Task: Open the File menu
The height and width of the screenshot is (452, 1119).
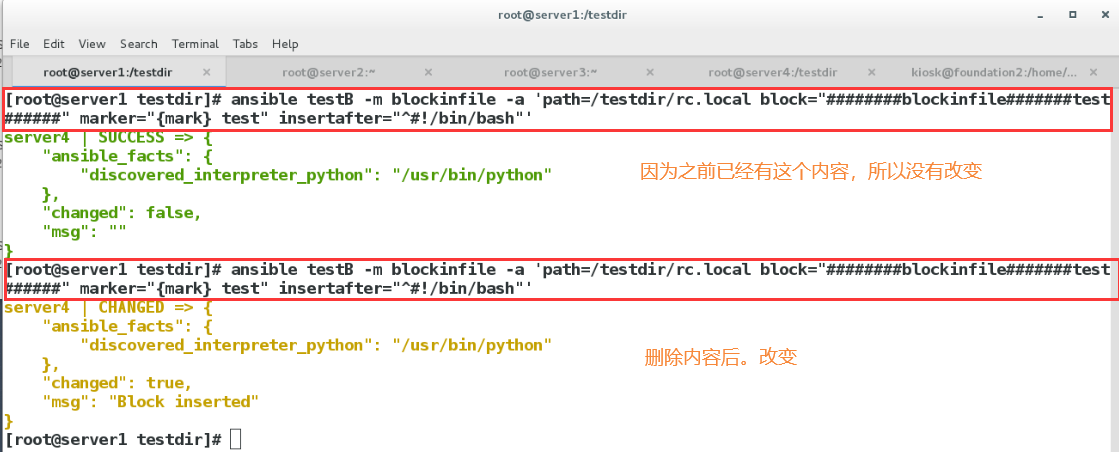Action: [19, 44]
